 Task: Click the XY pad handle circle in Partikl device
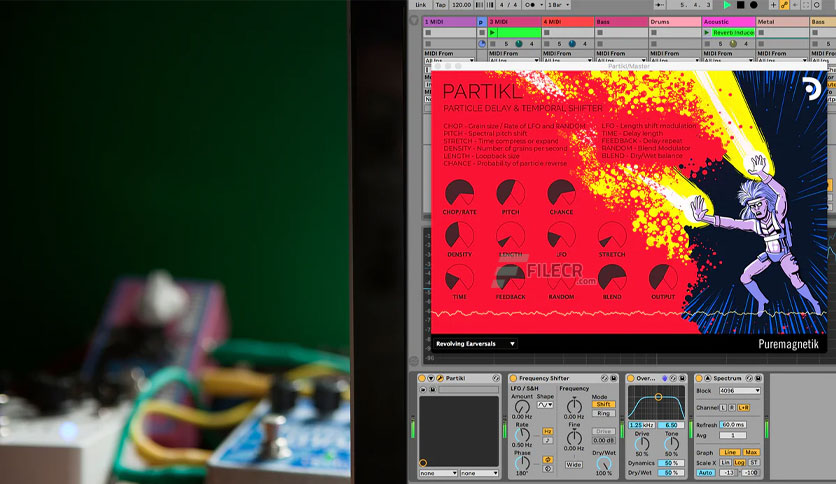tap(423, 463)
